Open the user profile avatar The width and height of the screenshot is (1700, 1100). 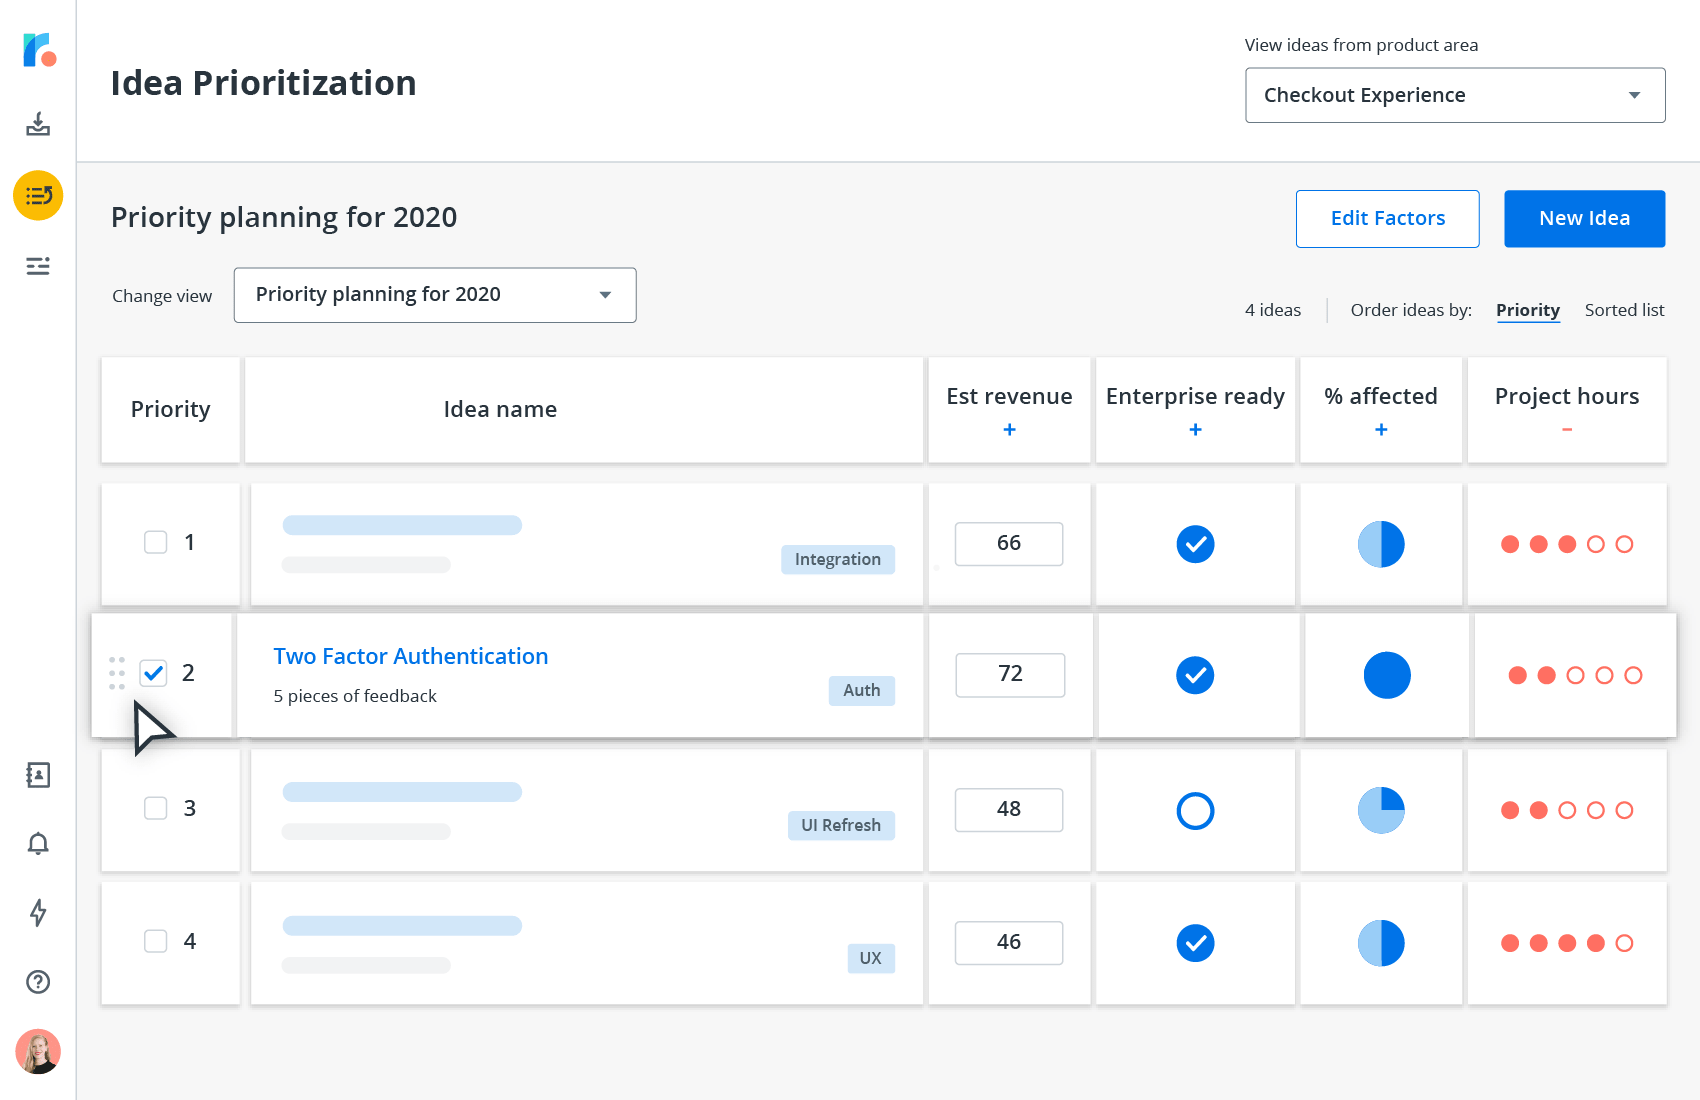38,1052
